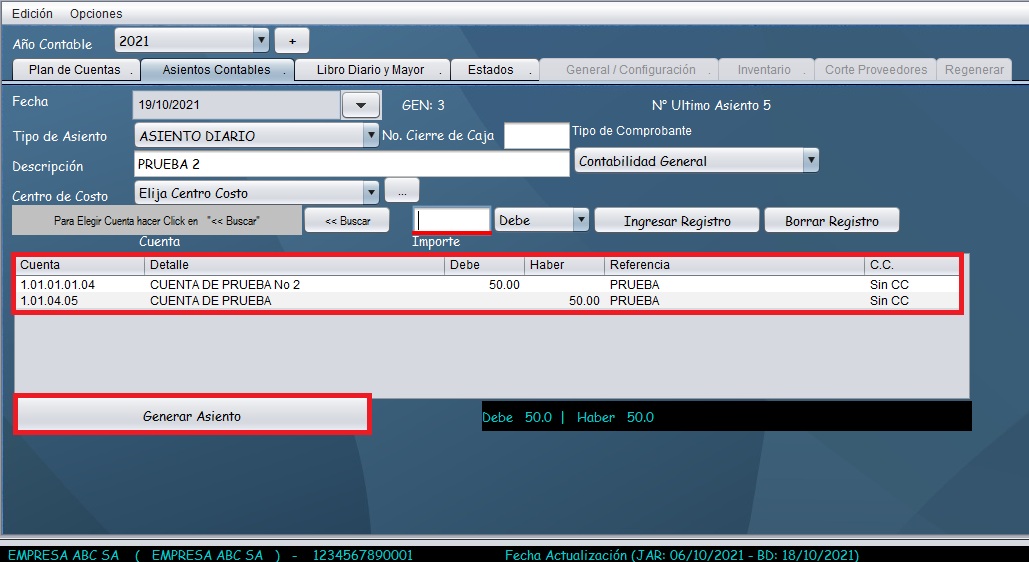
Task: Open the Fecha date picker arrow
Action: (361, 105)
